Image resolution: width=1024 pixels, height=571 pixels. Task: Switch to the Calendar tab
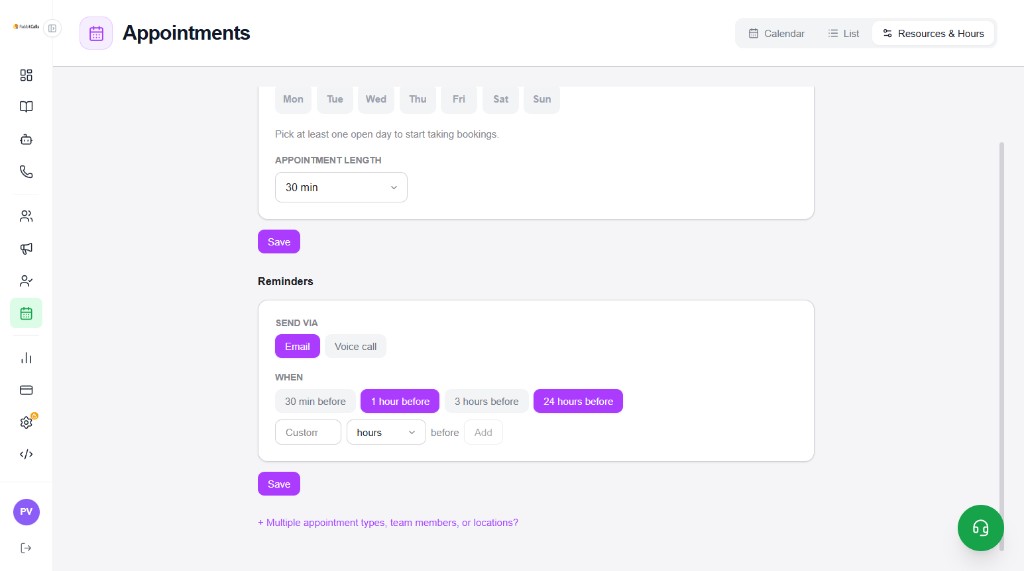tap(776, 33)
